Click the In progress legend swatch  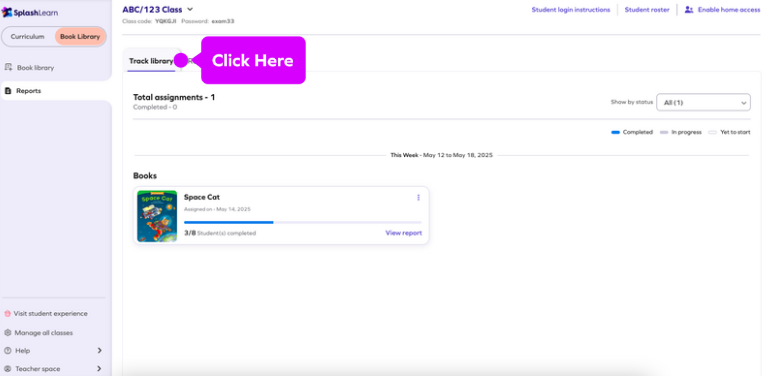coord(664,132)
